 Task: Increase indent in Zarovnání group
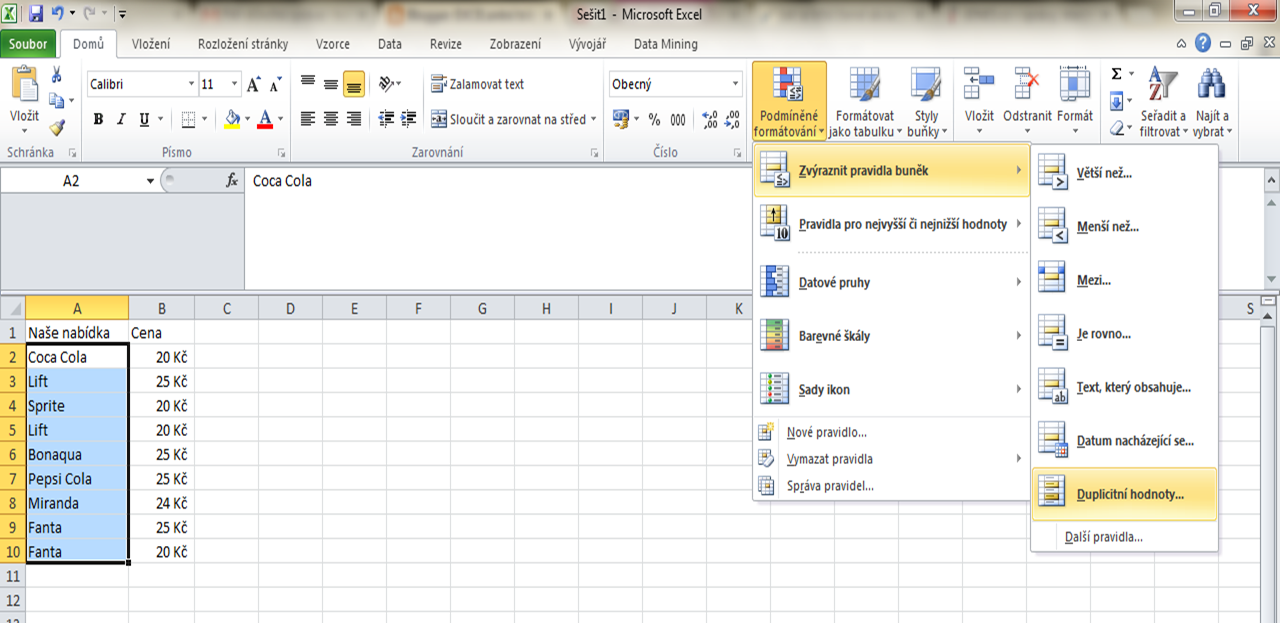click(410, 119)
